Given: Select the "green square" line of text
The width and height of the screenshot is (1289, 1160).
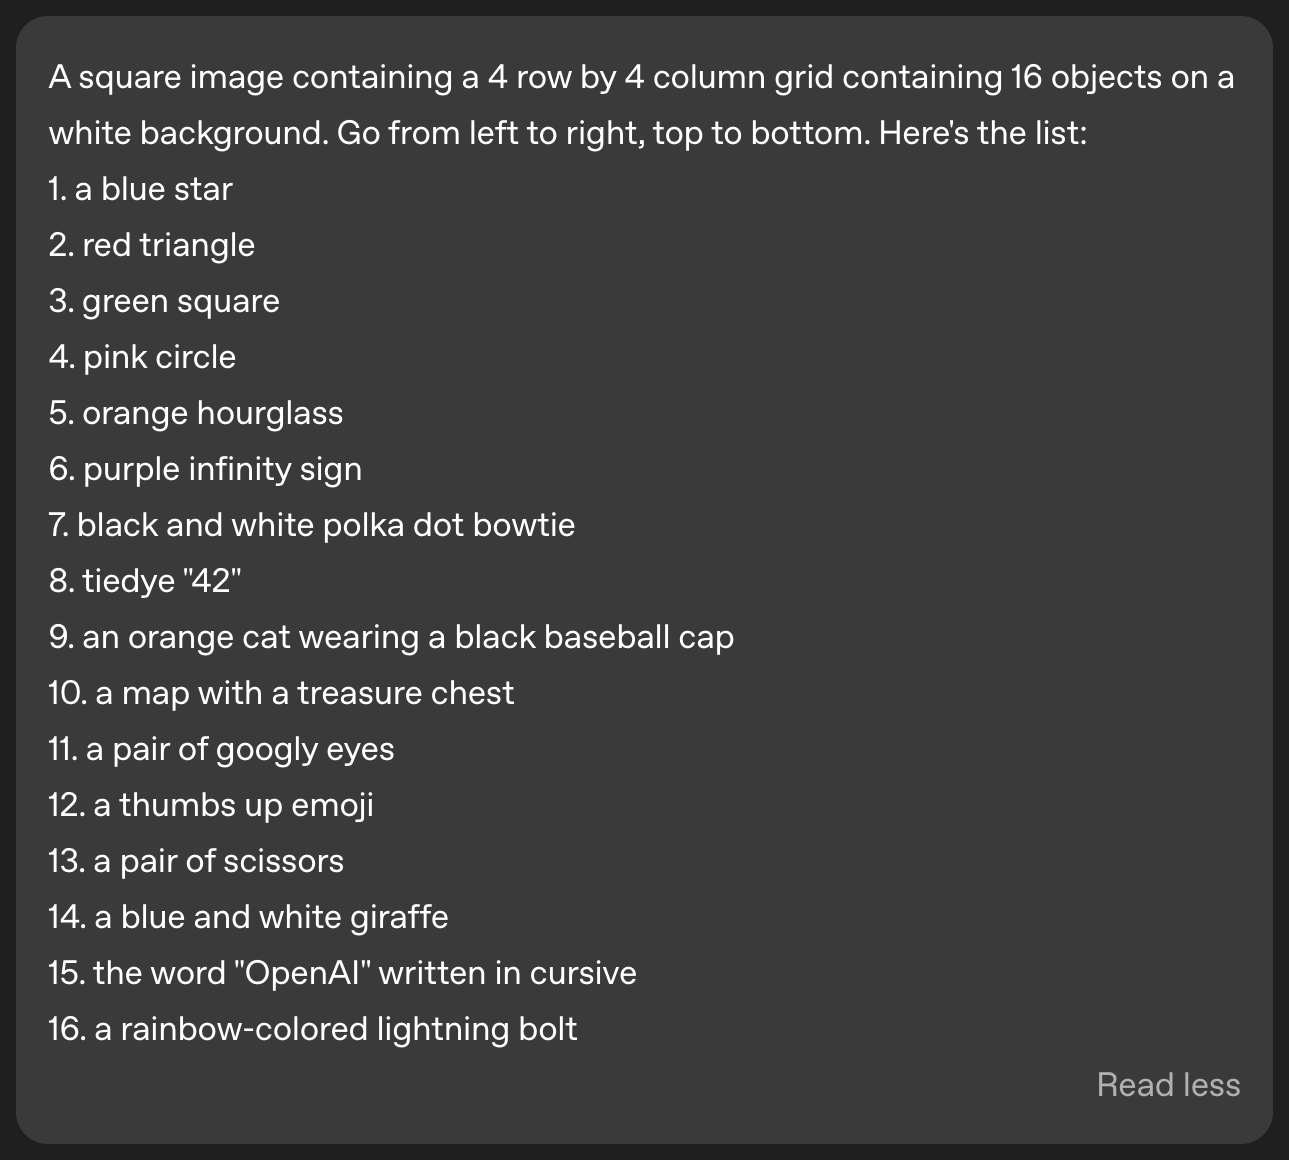Looking at the screenshot, I should pos(164,301).
